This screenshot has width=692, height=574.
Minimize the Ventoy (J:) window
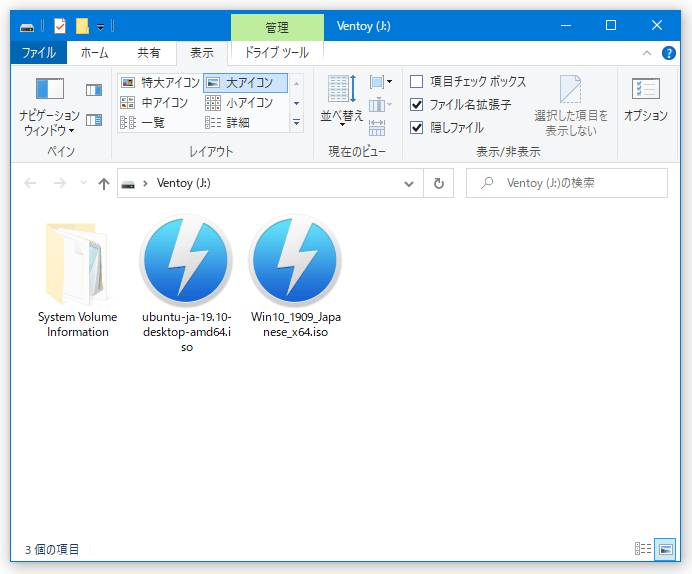pos(566,26)
